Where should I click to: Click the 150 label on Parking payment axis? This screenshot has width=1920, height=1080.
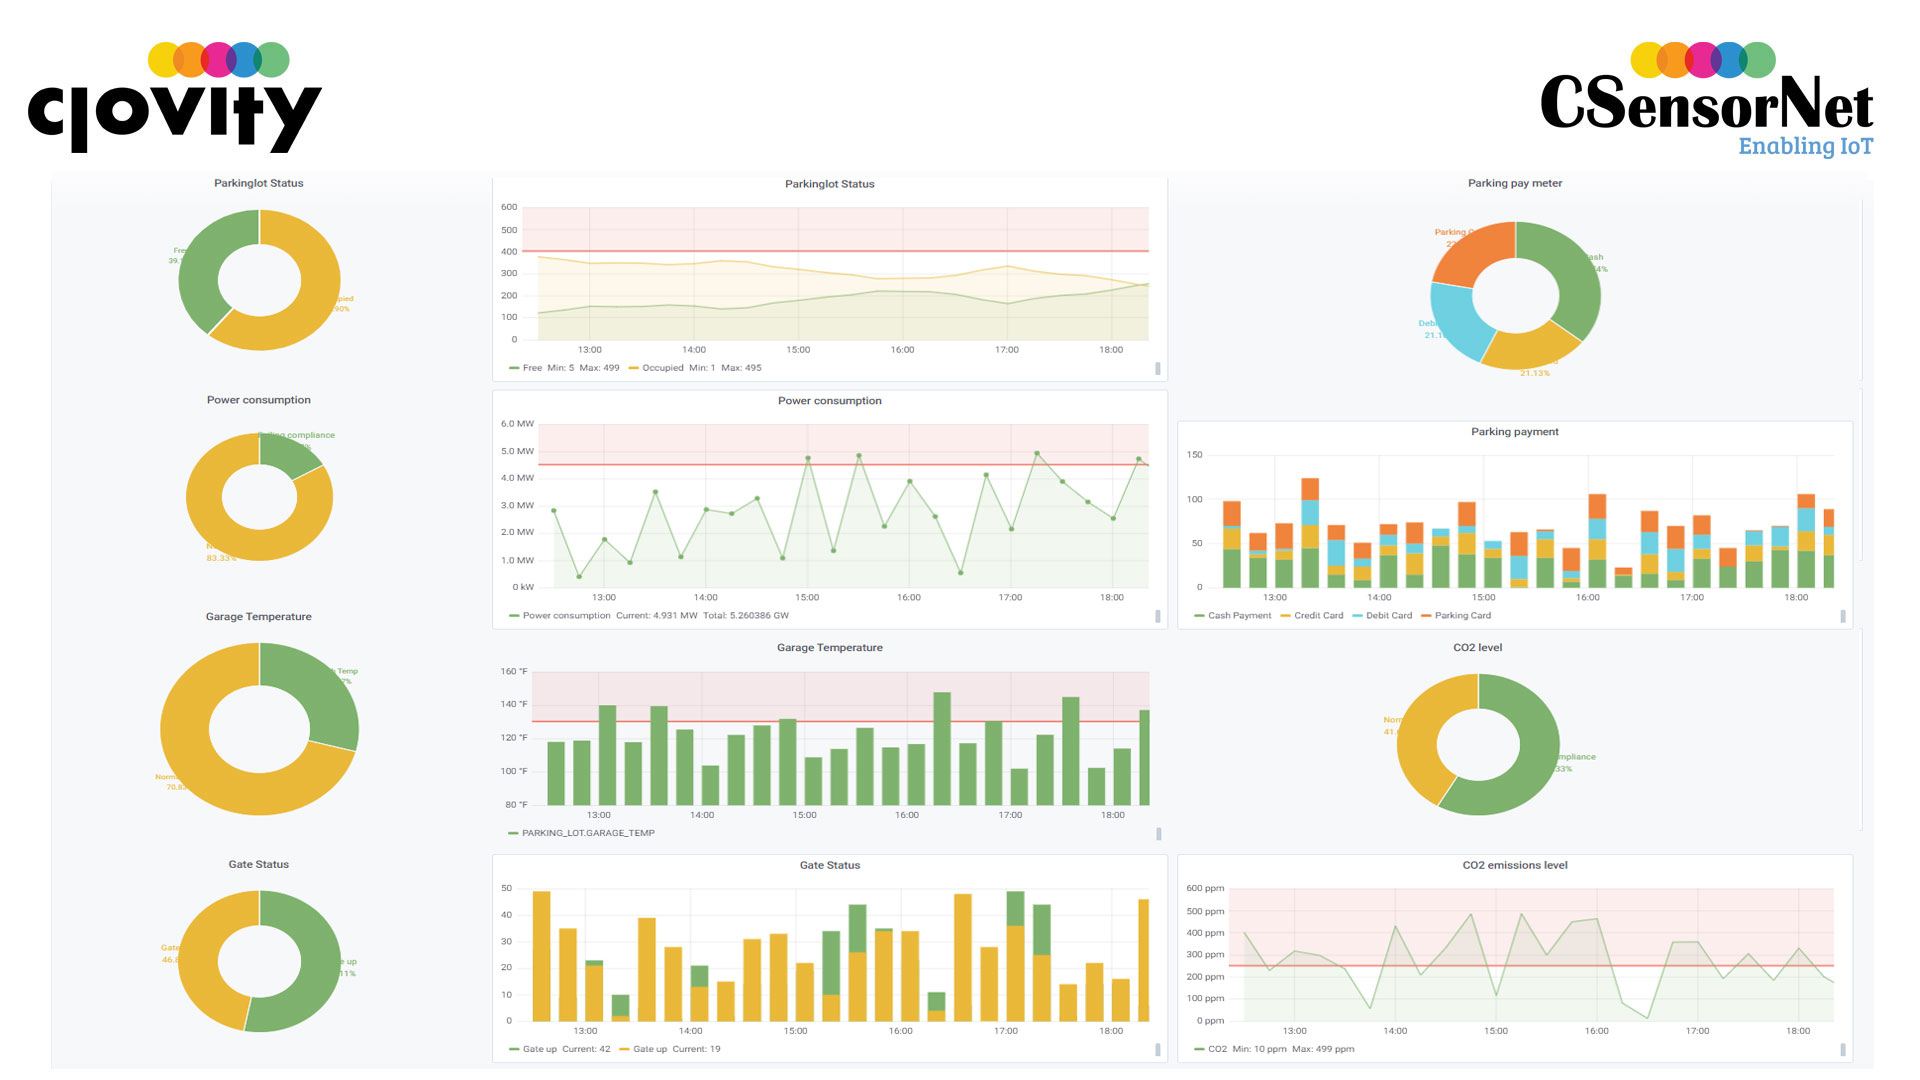(x=1195, y=455)
